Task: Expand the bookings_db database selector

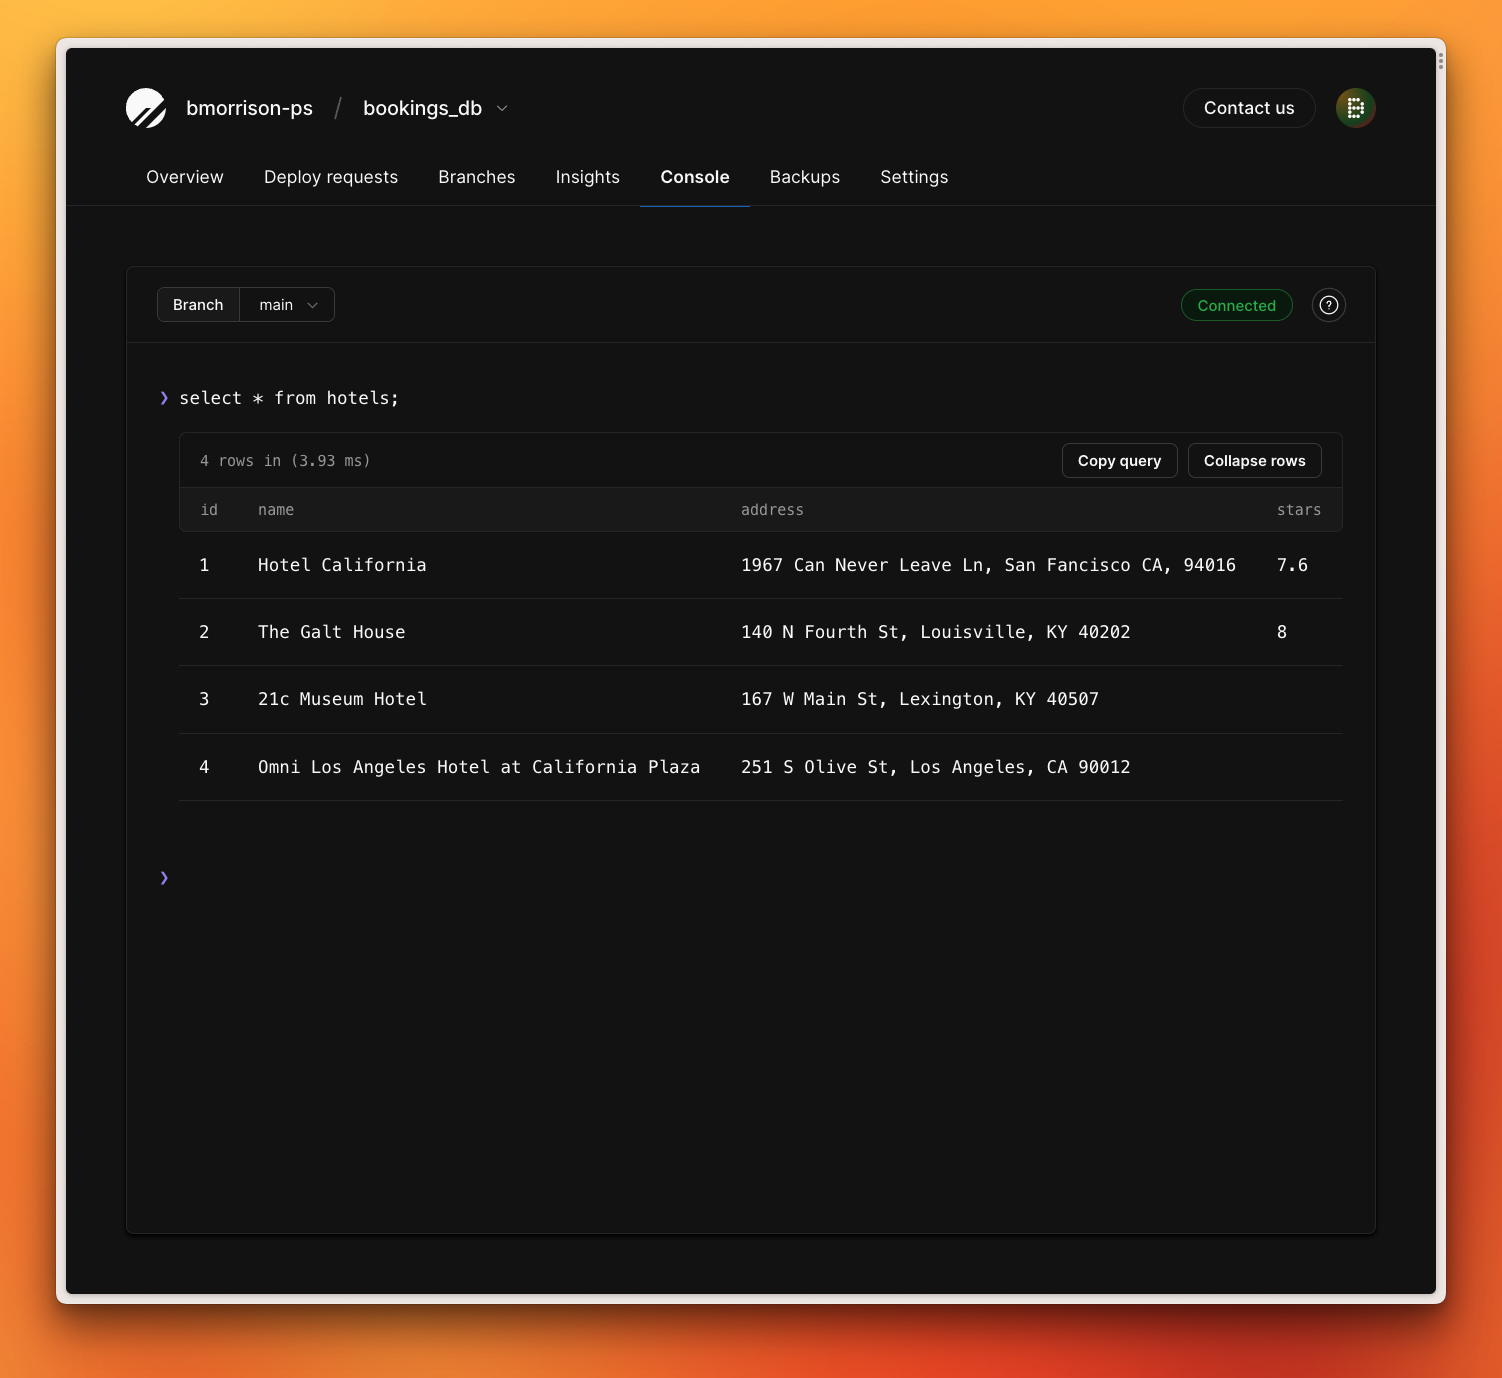Action: [x=435, y=108]
